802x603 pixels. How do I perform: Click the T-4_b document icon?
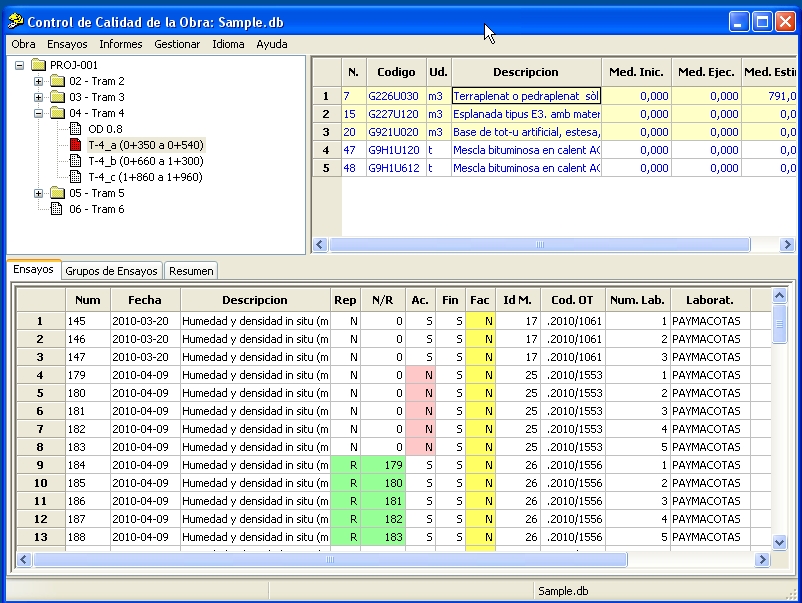pyautogui.click(x=75, y=161)
